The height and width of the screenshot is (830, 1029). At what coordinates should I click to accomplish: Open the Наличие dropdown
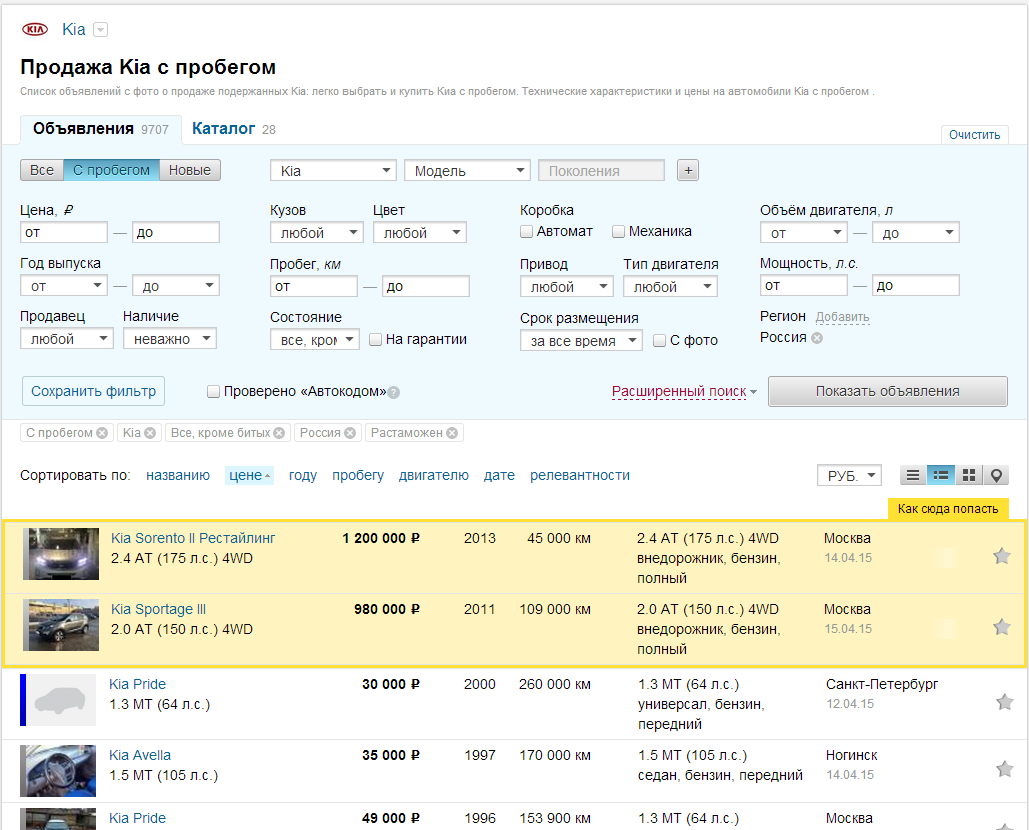coord(169,339)
